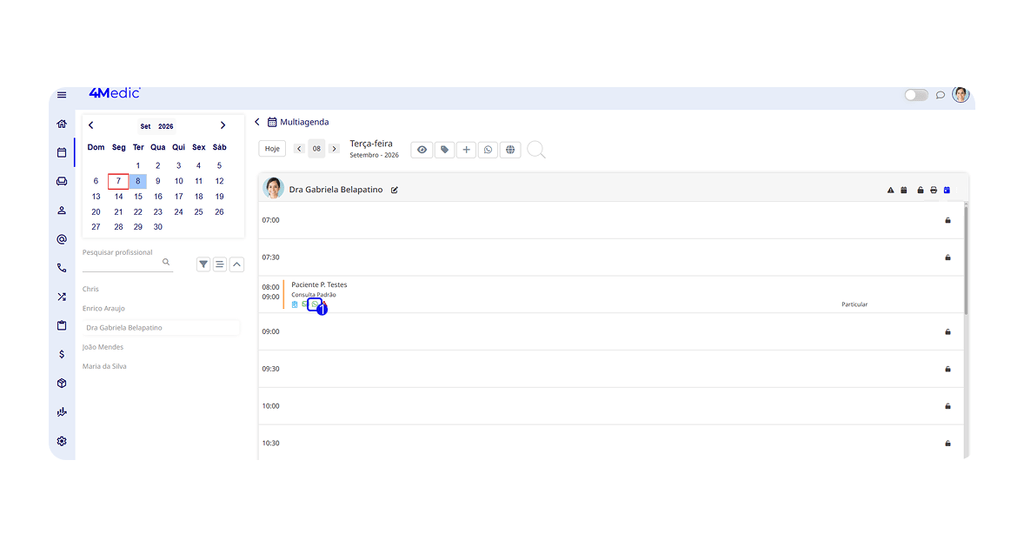This screenshot has width=1024, height=548.
Task: Click the Hoje button
Action: [272, 149]
